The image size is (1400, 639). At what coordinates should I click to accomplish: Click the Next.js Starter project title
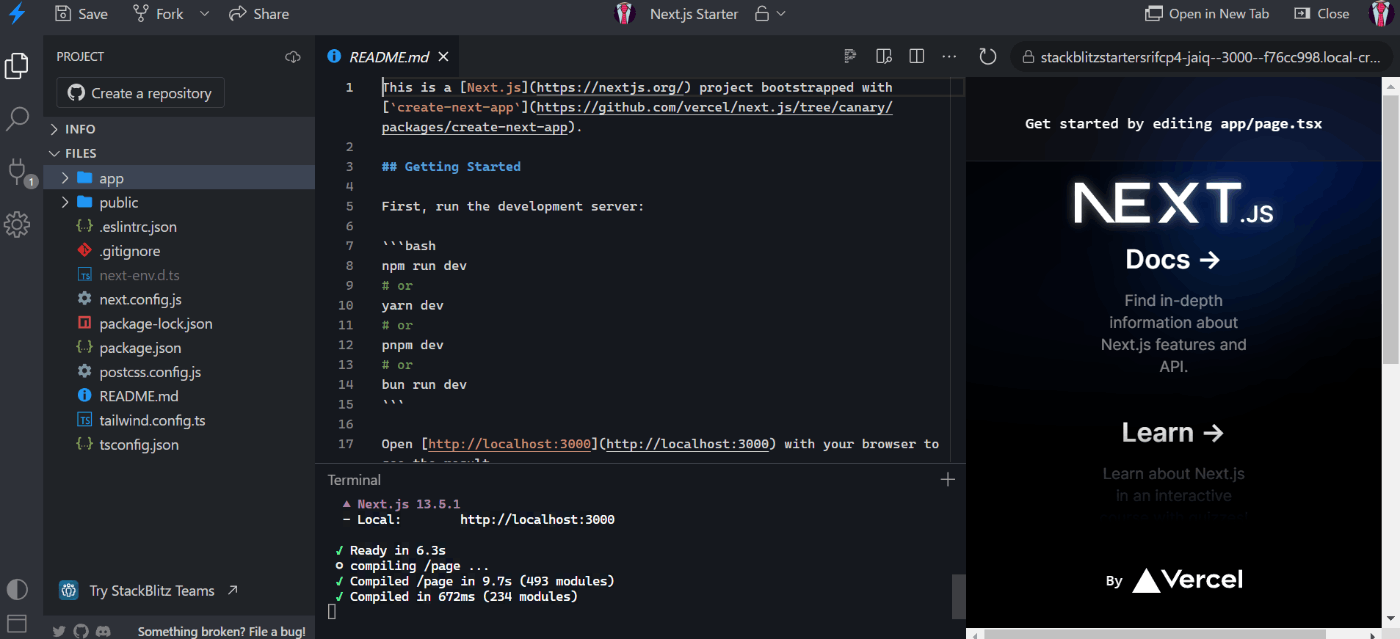[x=694, y=14]
